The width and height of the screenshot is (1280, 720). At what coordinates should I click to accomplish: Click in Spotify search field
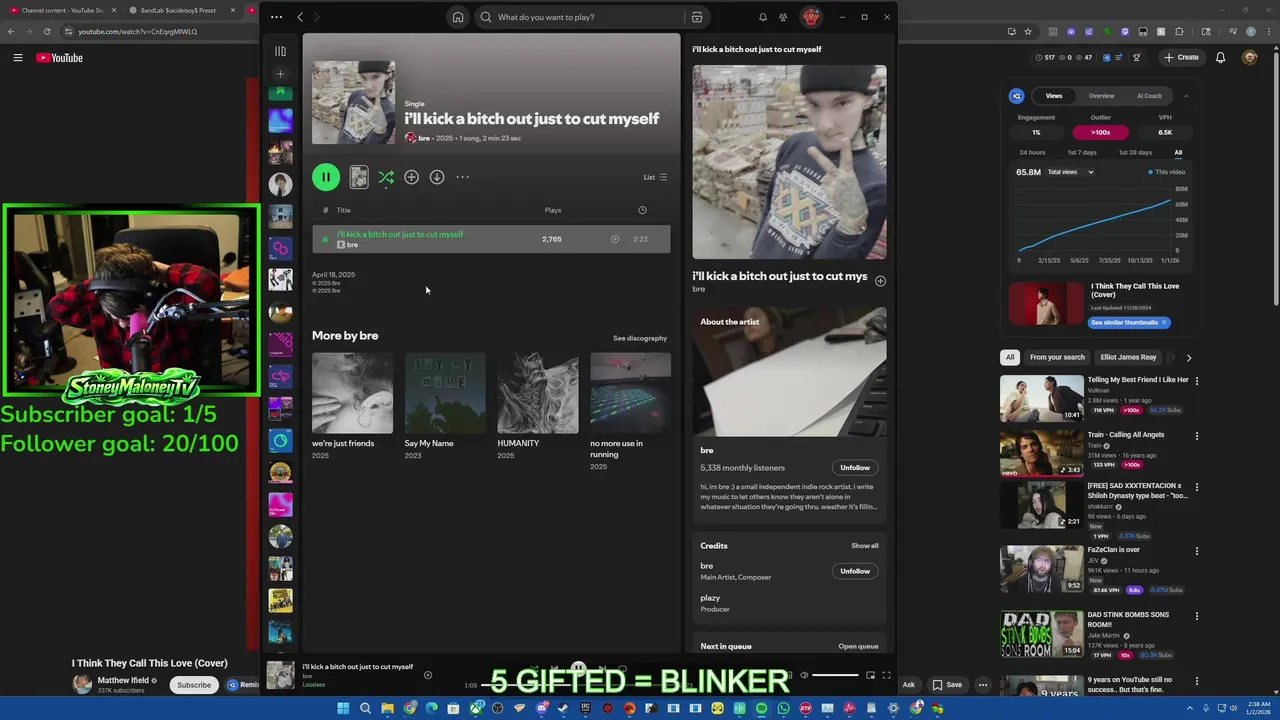(580, 17)
